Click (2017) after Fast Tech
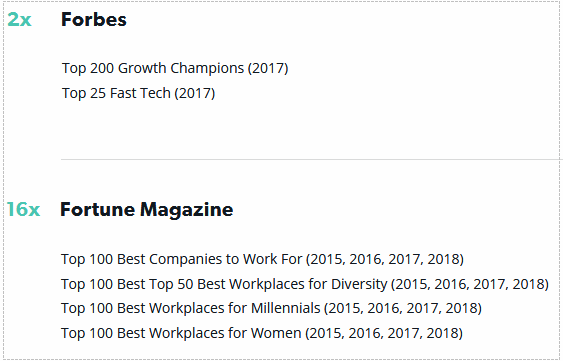 tap(195, 93)
